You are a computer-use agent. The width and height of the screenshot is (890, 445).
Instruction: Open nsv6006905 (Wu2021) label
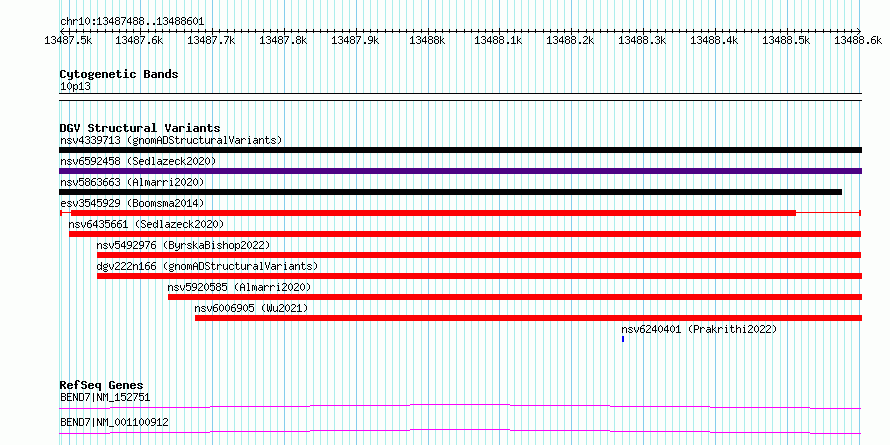click(251, 308)
